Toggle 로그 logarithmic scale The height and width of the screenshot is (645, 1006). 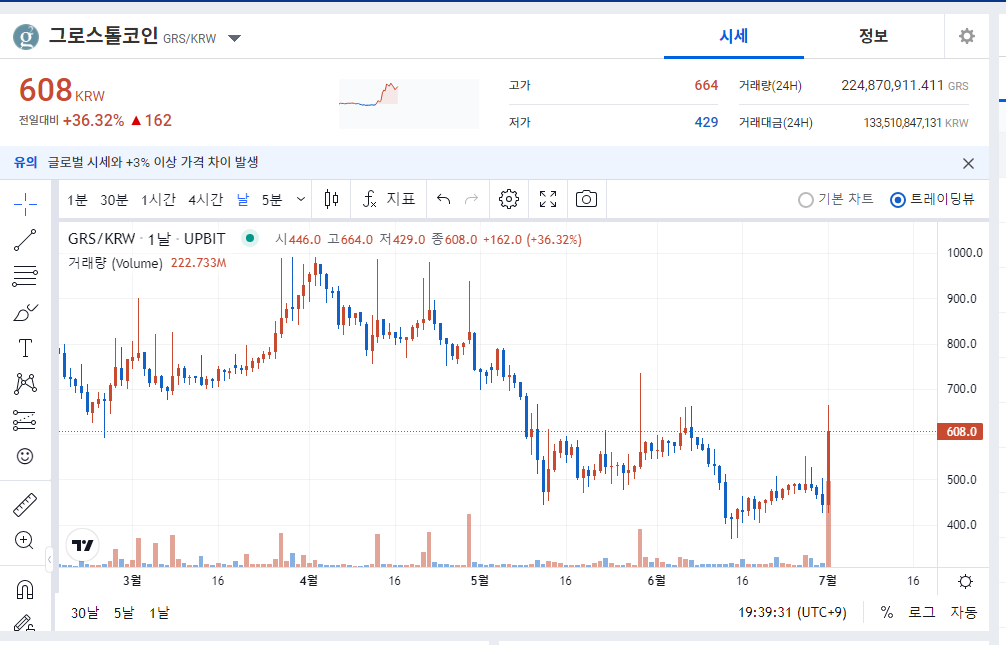922,612
